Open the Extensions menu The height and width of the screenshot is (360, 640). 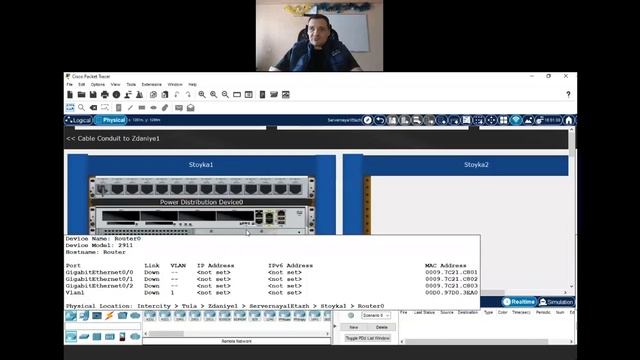click(151, 84)
